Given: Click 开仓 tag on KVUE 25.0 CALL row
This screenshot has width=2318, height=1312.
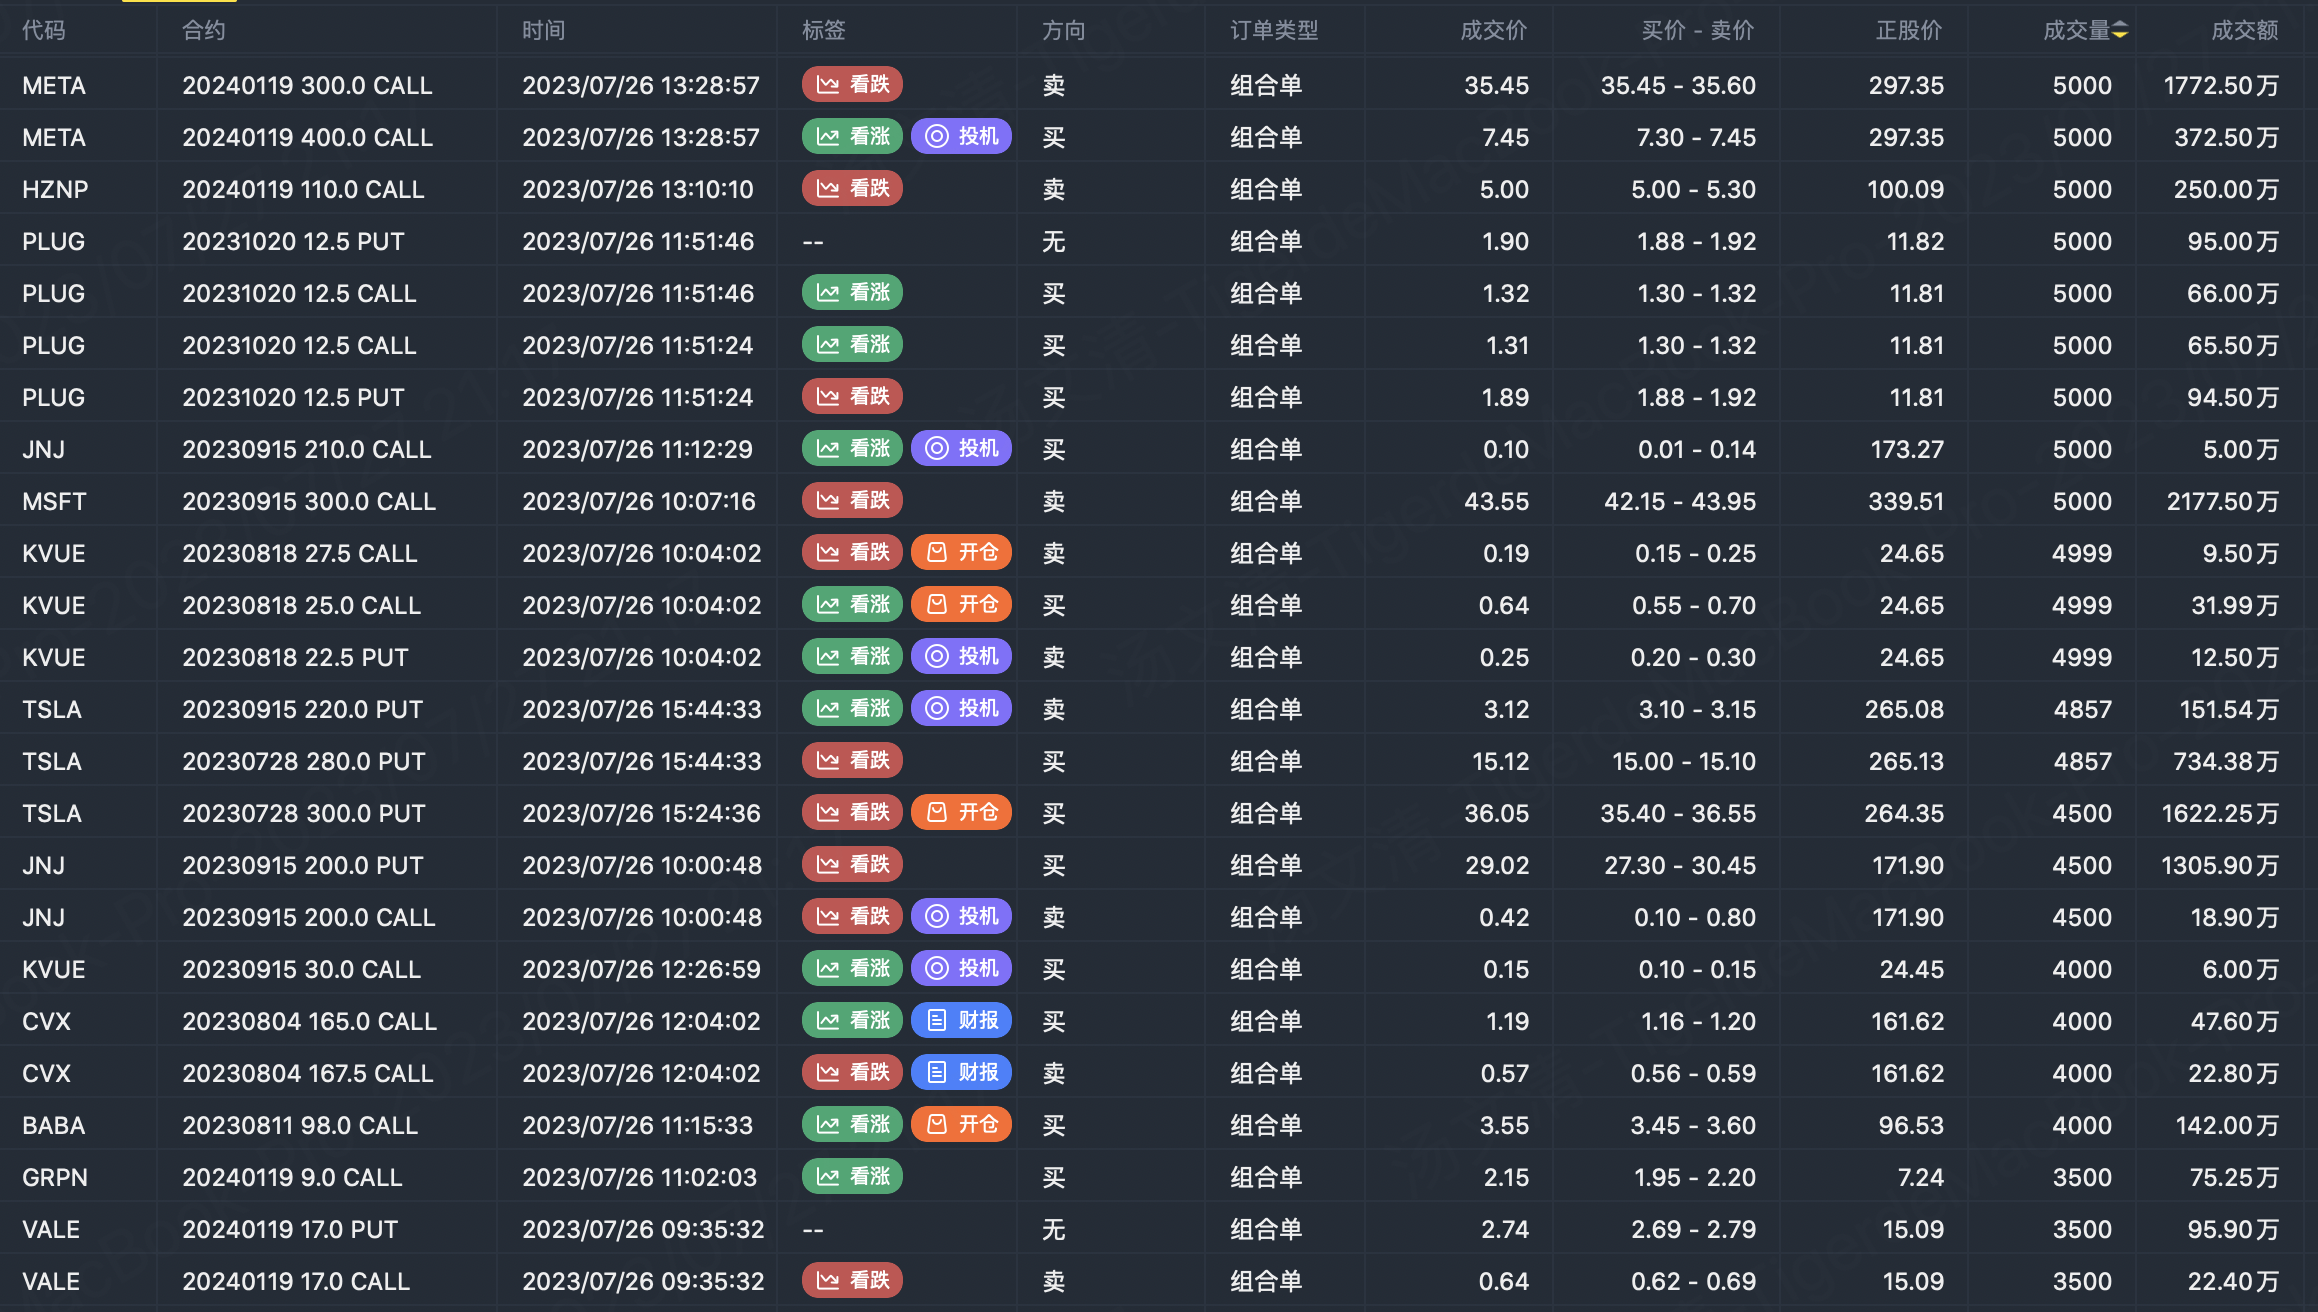Looking at the screenshot, I should click(961, 605).
